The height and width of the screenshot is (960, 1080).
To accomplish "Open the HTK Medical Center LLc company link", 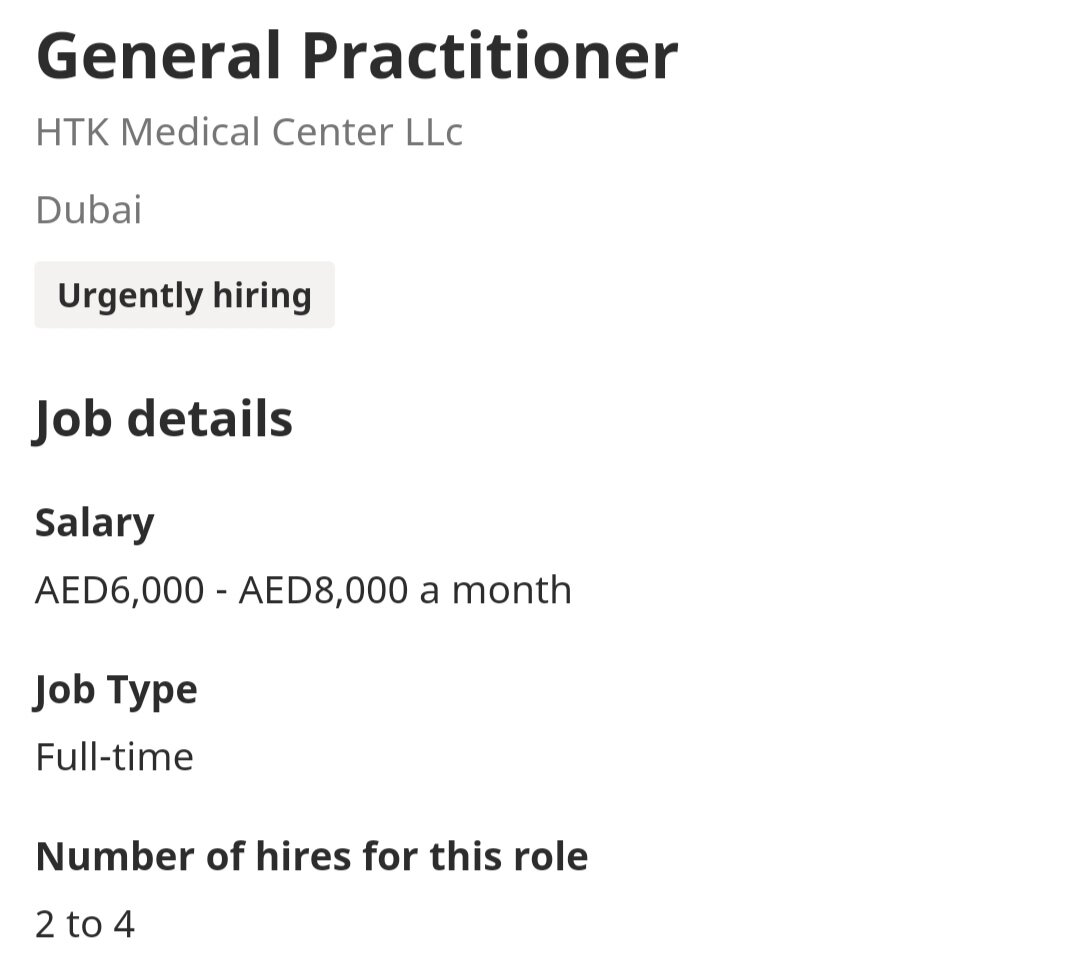I will (249, 132).
